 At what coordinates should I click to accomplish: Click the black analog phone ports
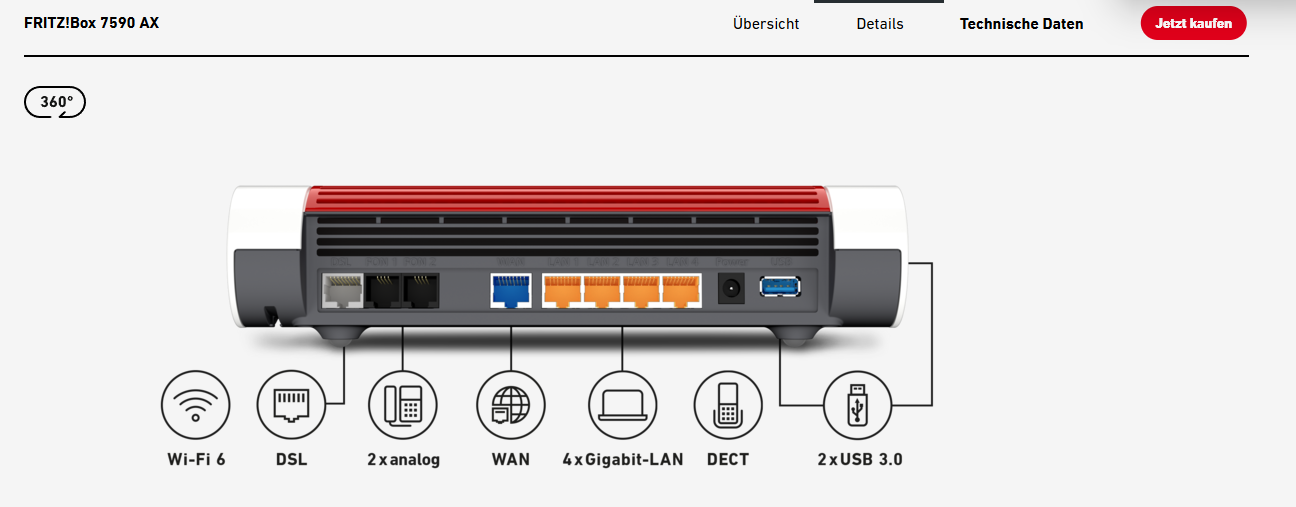click(401, 290)
